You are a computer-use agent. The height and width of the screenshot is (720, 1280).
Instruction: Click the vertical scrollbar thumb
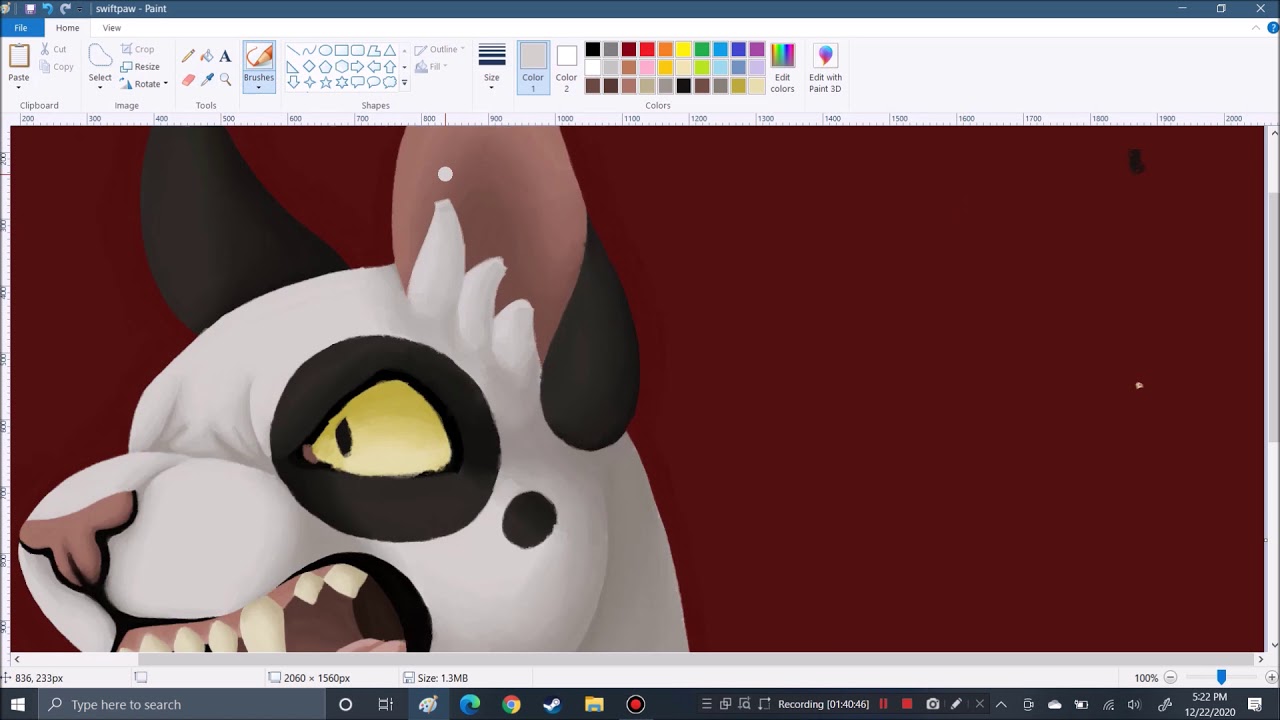(1273, 315)
